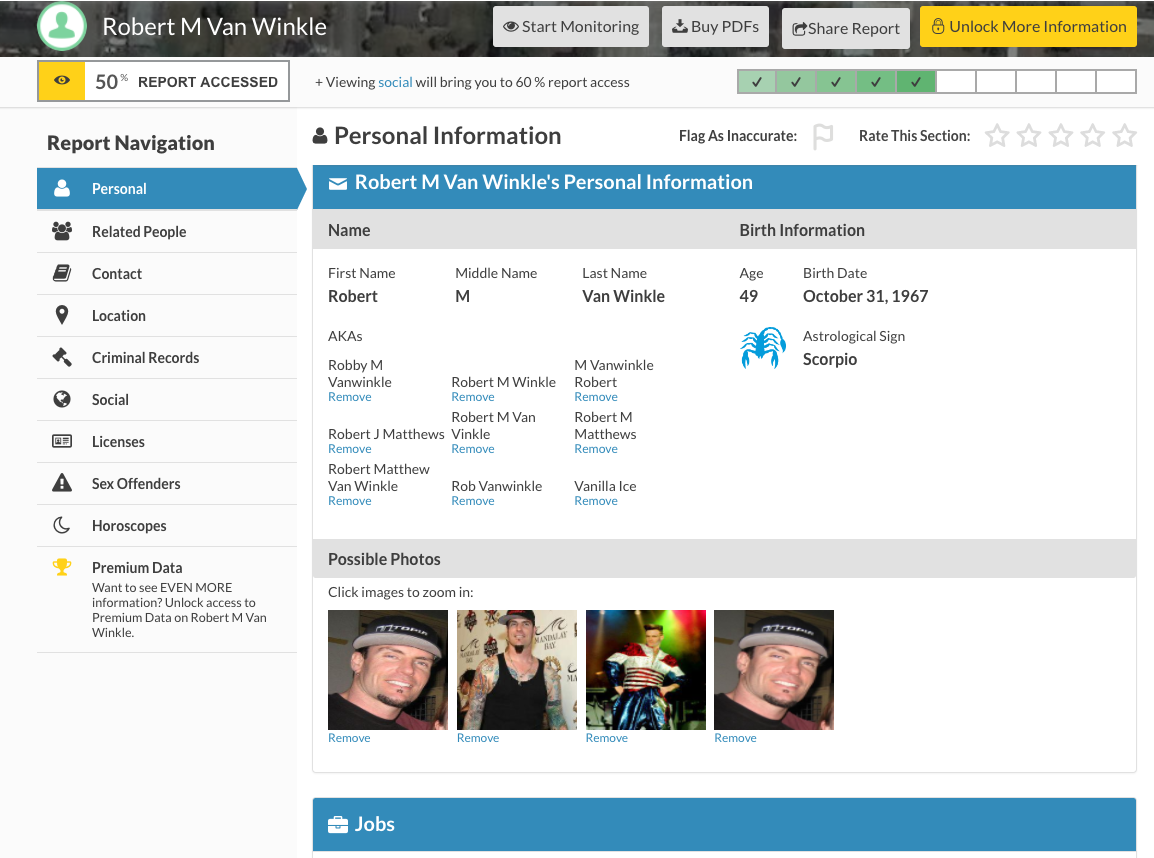This screenshot has width=1154, height=858.
Task: Click the trophy icon for Premium Data
Action: click(x=62, y=567)
